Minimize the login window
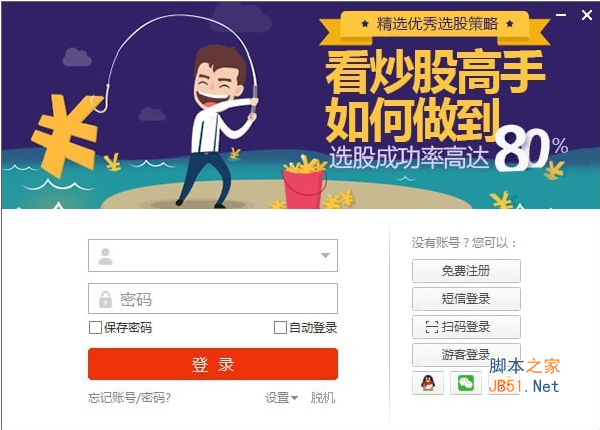This screenshot has width=600, height=430. [561, 15]
